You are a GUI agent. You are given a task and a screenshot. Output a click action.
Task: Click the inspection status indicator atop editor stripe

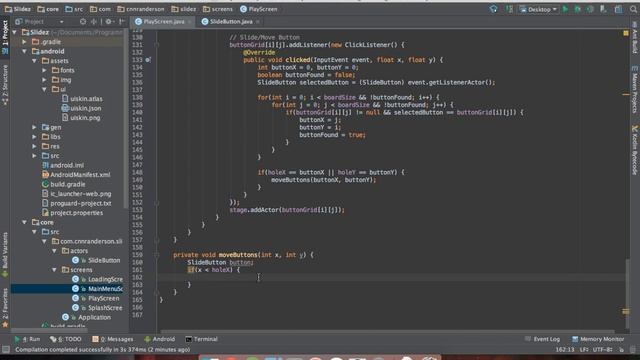point(626,33)
